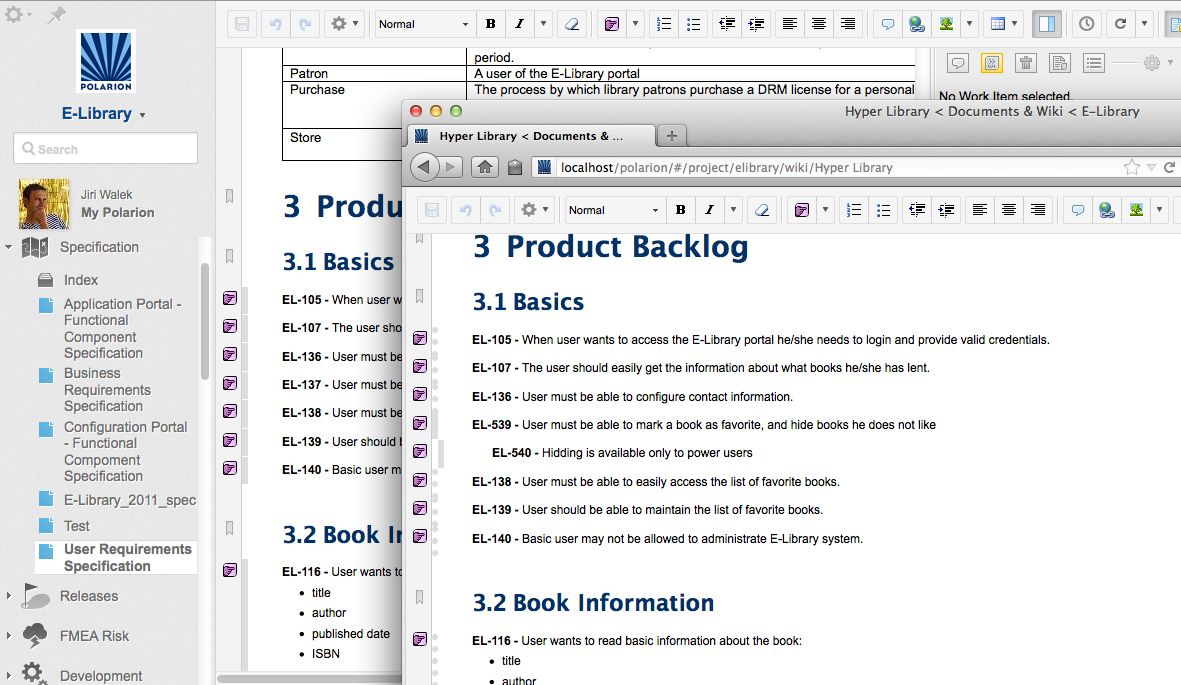The height and width of the screenshot is (685, 1181).
Task: Click the EL-116 link in front window
Action: (491, 641)
